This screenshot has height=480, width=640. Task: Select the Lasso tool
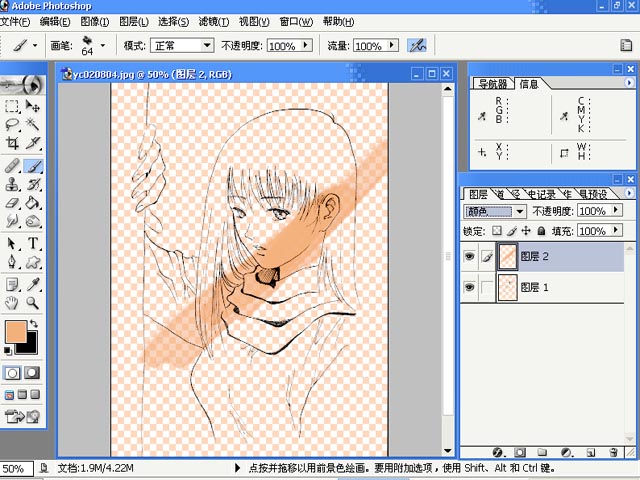coord(12,124)
